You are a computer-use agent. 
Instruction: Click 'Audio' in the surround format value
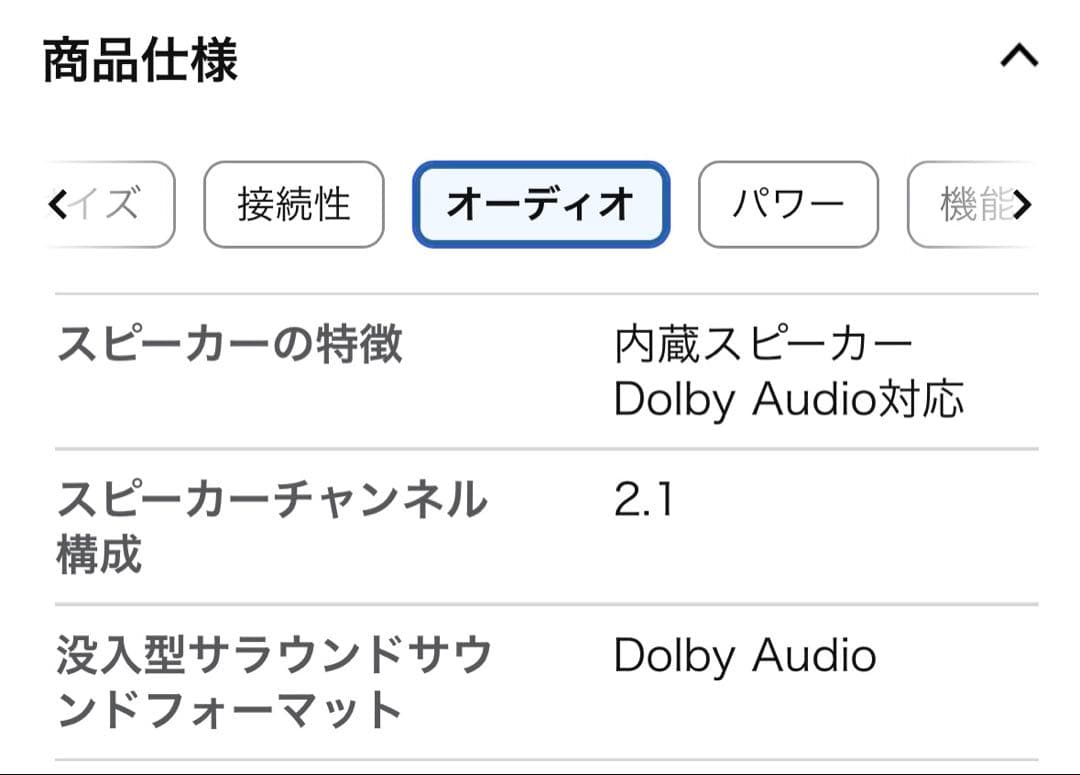point(814,656)
